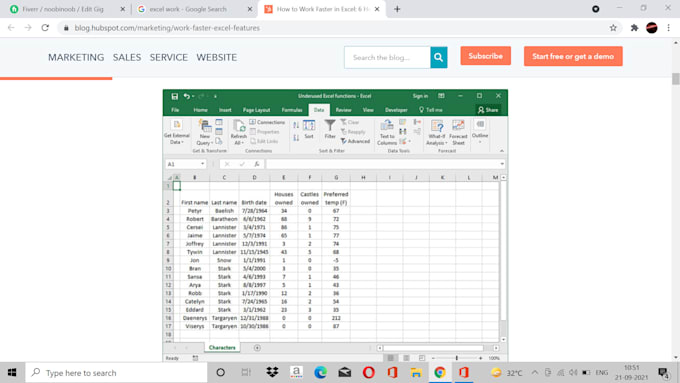Screen dimensions: 680x383
Task: Click the page vertical scrollbar thumb
Action: click(676, 79)
